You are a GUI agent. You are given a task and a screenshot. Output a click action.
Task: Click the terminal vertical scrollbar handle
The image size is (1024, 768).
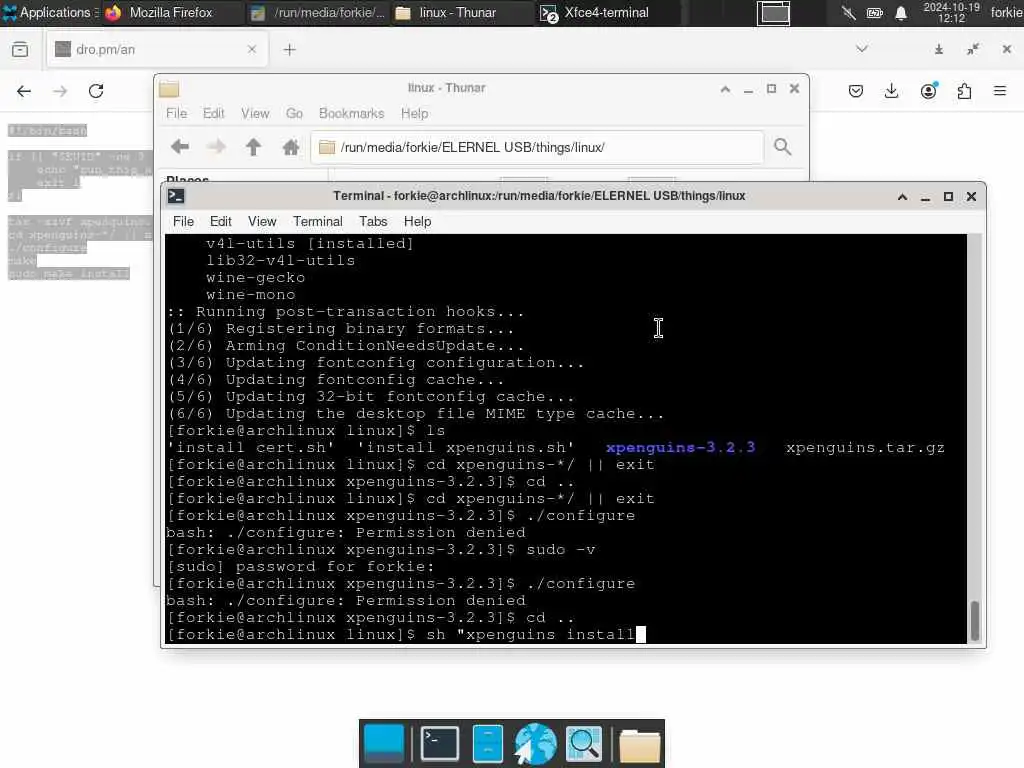(975, 620)
